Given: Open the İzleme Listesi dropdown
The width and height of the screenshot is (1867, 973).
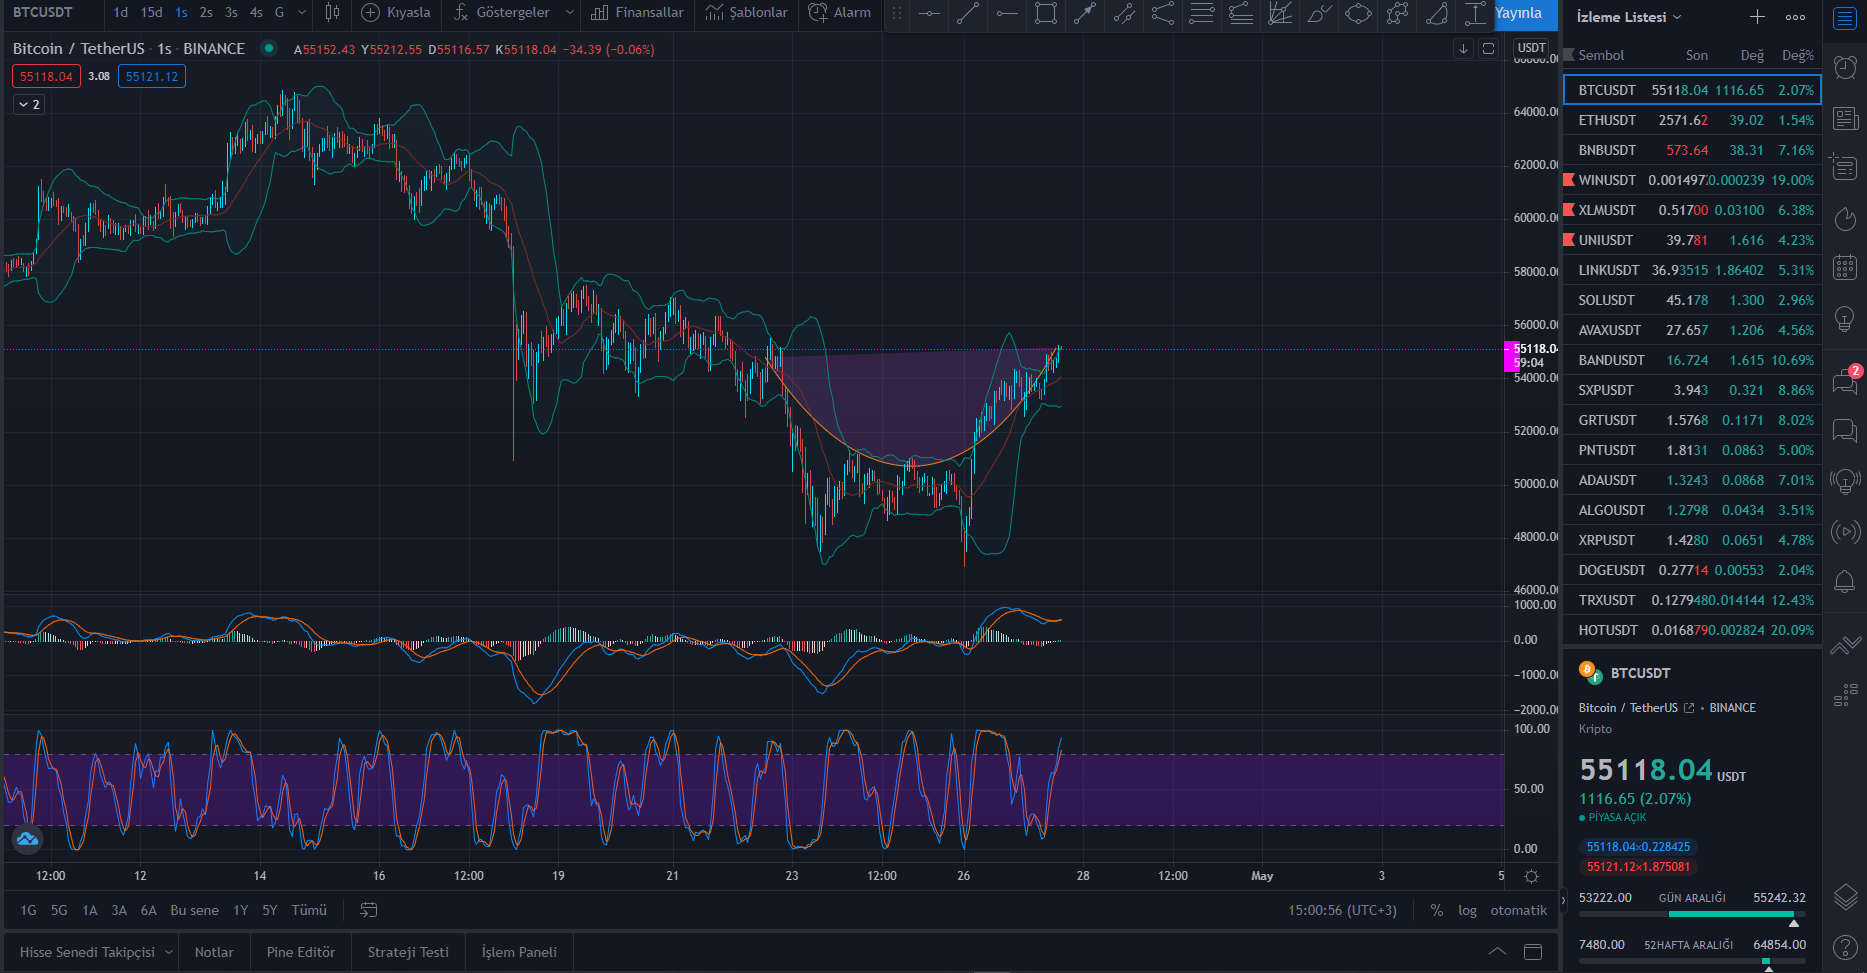Looking at the screenshot, I should click(1629, 17).
